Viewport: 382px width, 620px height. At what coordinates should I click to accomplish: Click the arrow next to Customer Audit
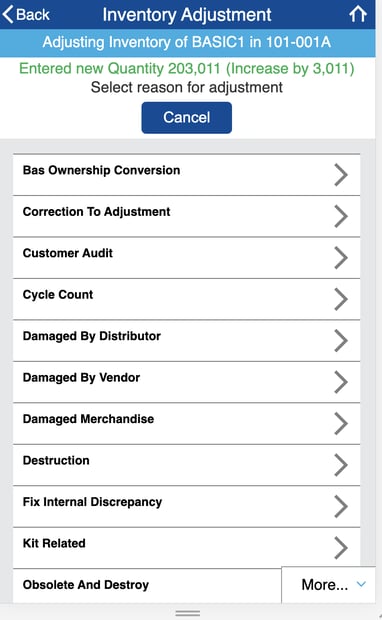(x=341, y=257)
